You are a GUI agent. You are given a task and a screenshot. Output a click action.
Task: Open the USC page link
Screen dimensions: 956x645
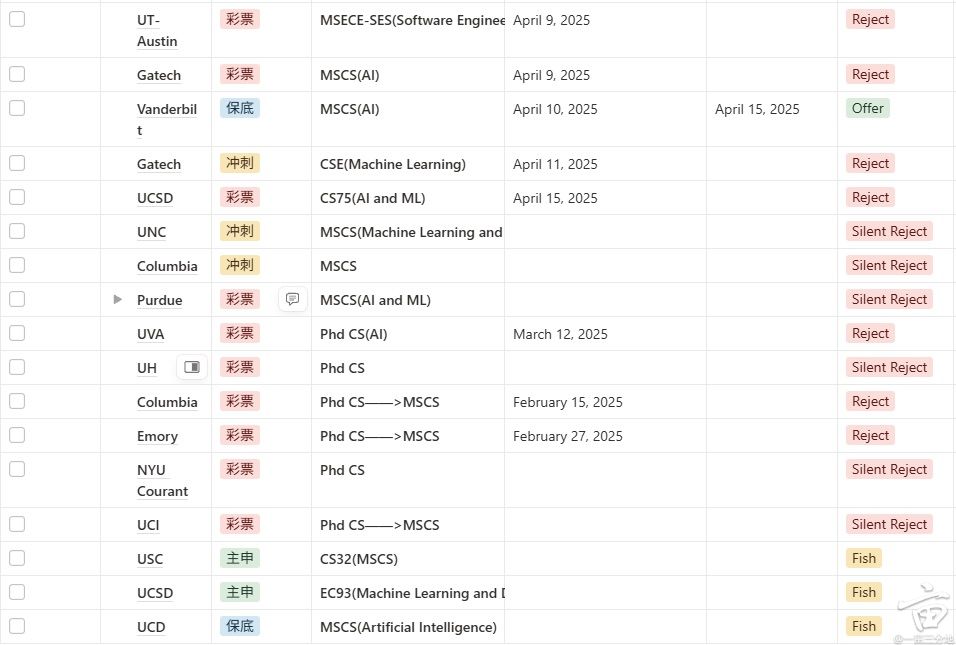(x=149, y=559)
